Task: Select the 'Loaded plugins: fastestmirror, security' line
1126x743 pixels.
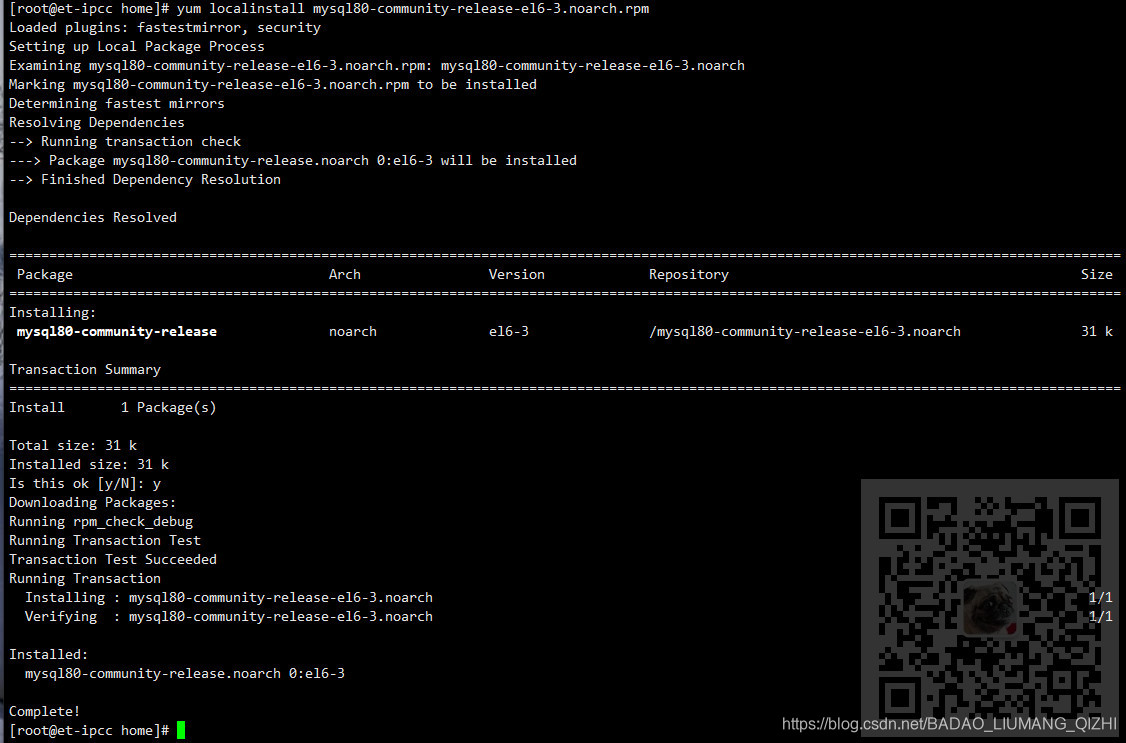Action: 164,27
